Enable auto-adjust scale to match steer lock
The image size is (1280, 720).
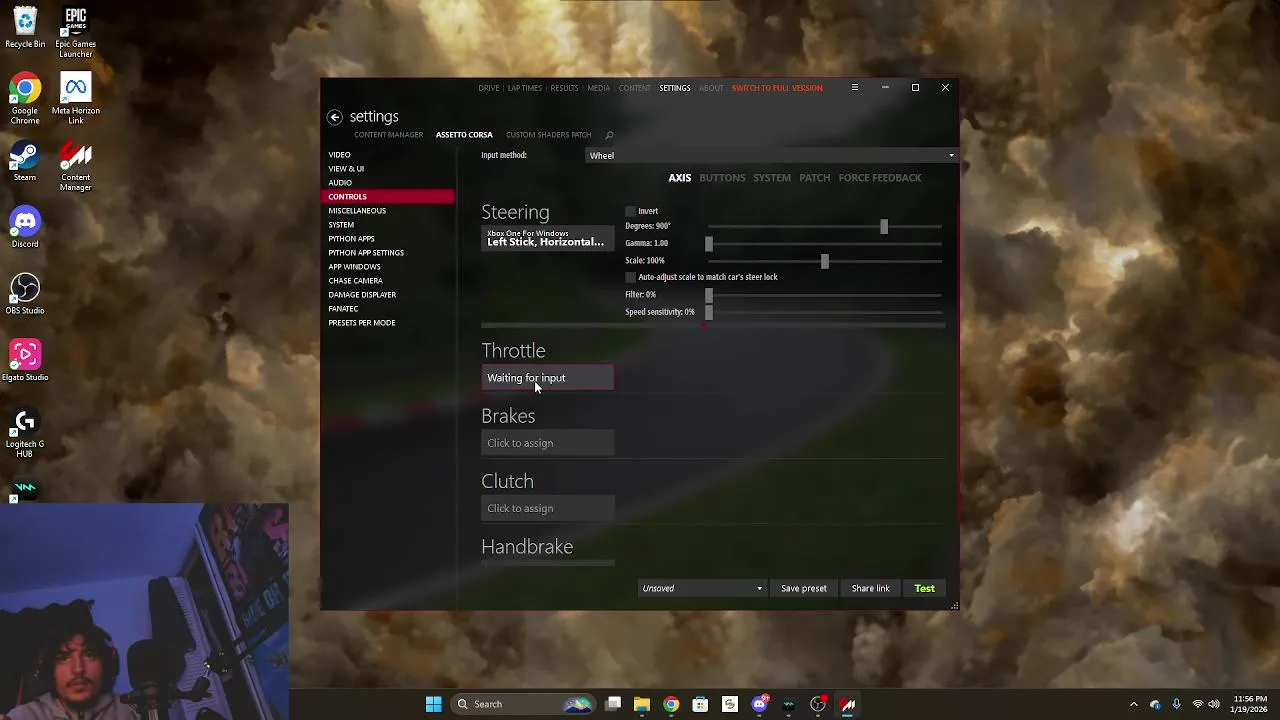[x=630, y=277]
